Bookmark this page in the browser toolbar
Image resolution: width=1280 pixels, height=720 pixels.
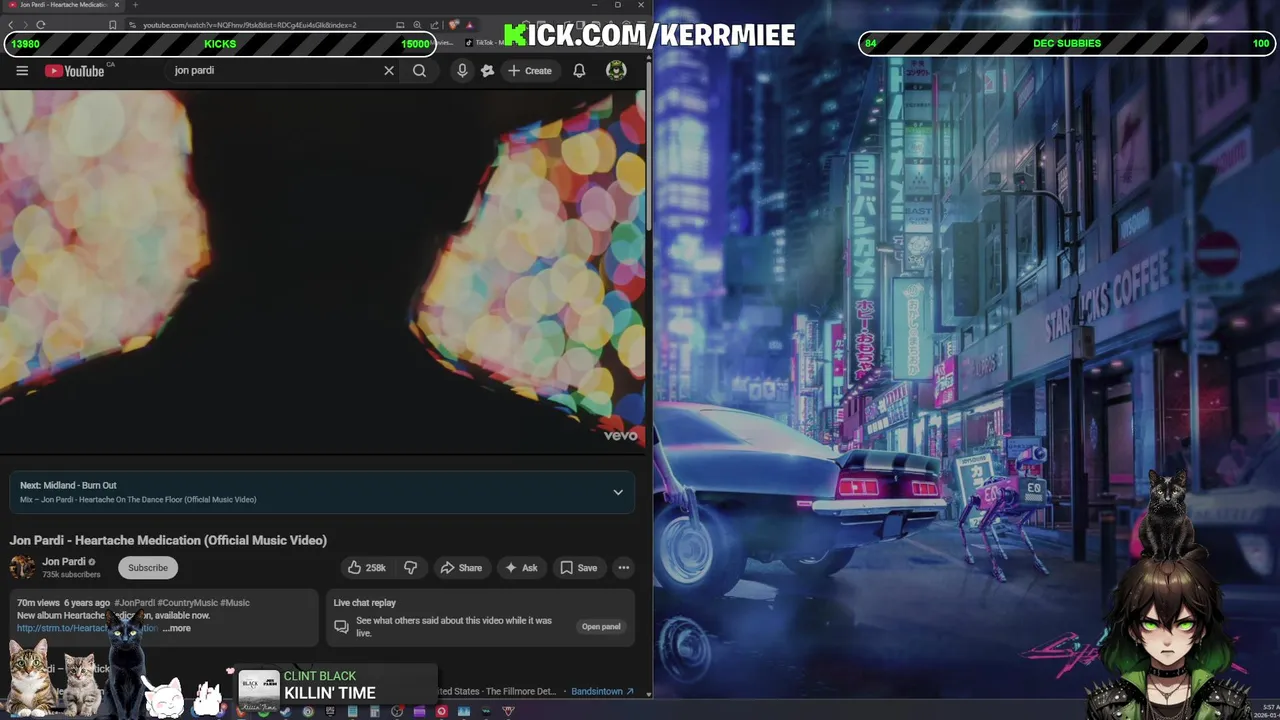point(113,24)
